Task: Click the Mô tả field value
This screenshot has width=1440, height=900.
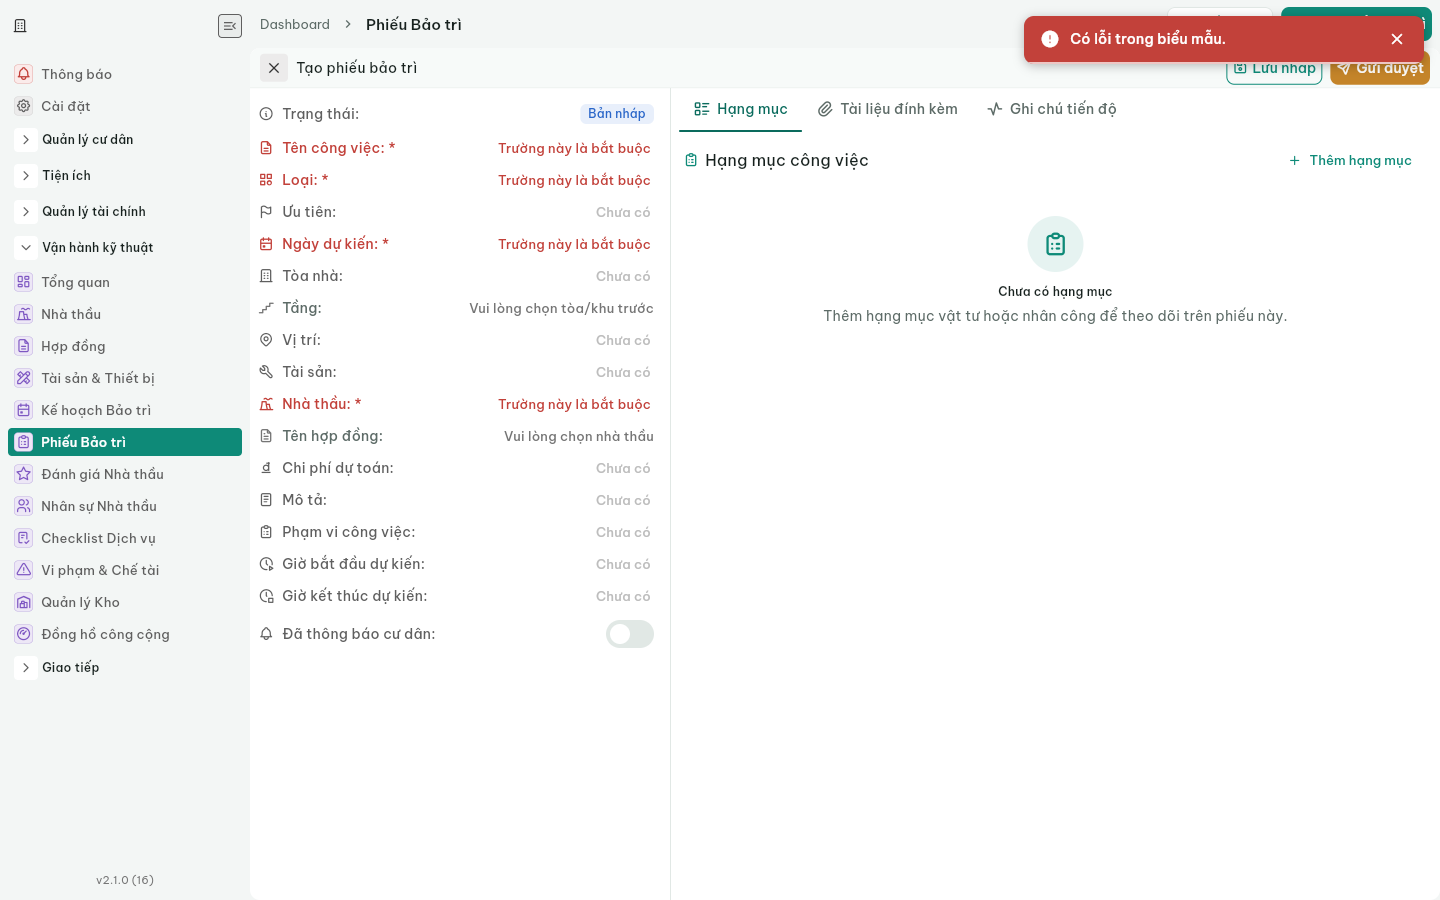Action: tap(623, 500)
